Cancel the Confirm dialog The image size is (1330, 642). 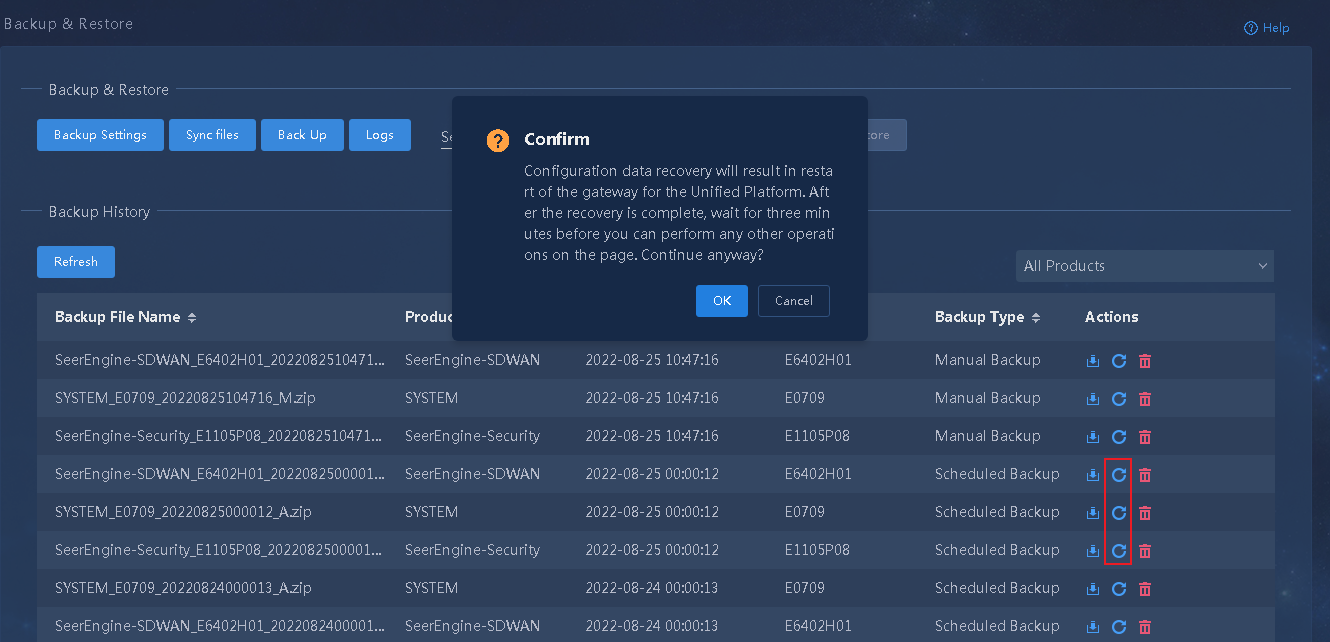[794, 301]
